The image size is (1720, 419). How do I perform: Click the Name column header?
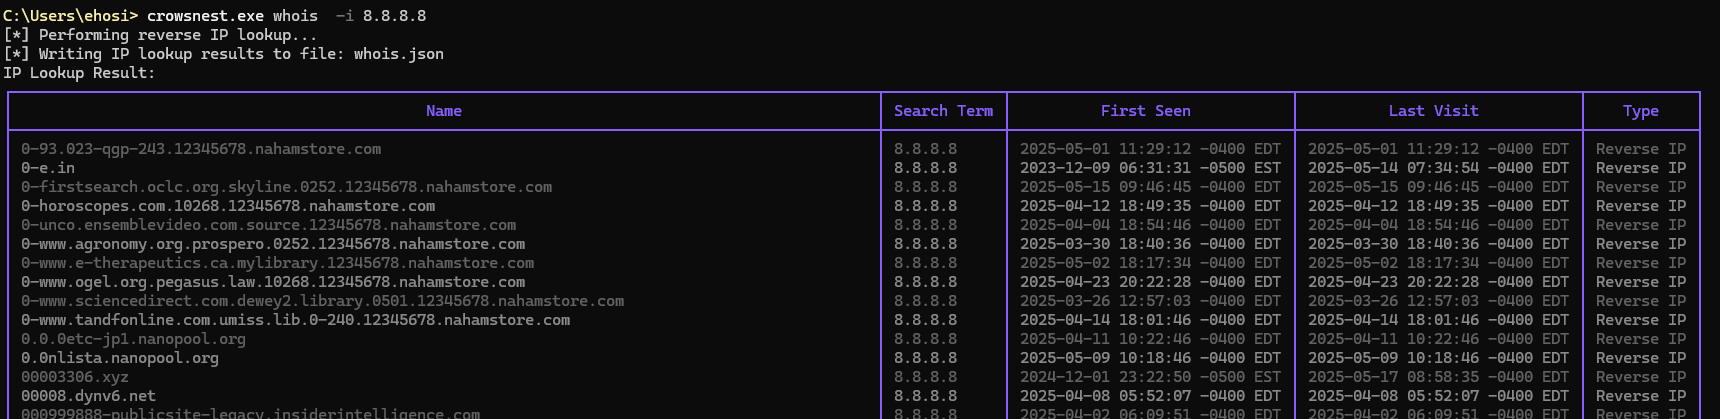tap(444, 111)
